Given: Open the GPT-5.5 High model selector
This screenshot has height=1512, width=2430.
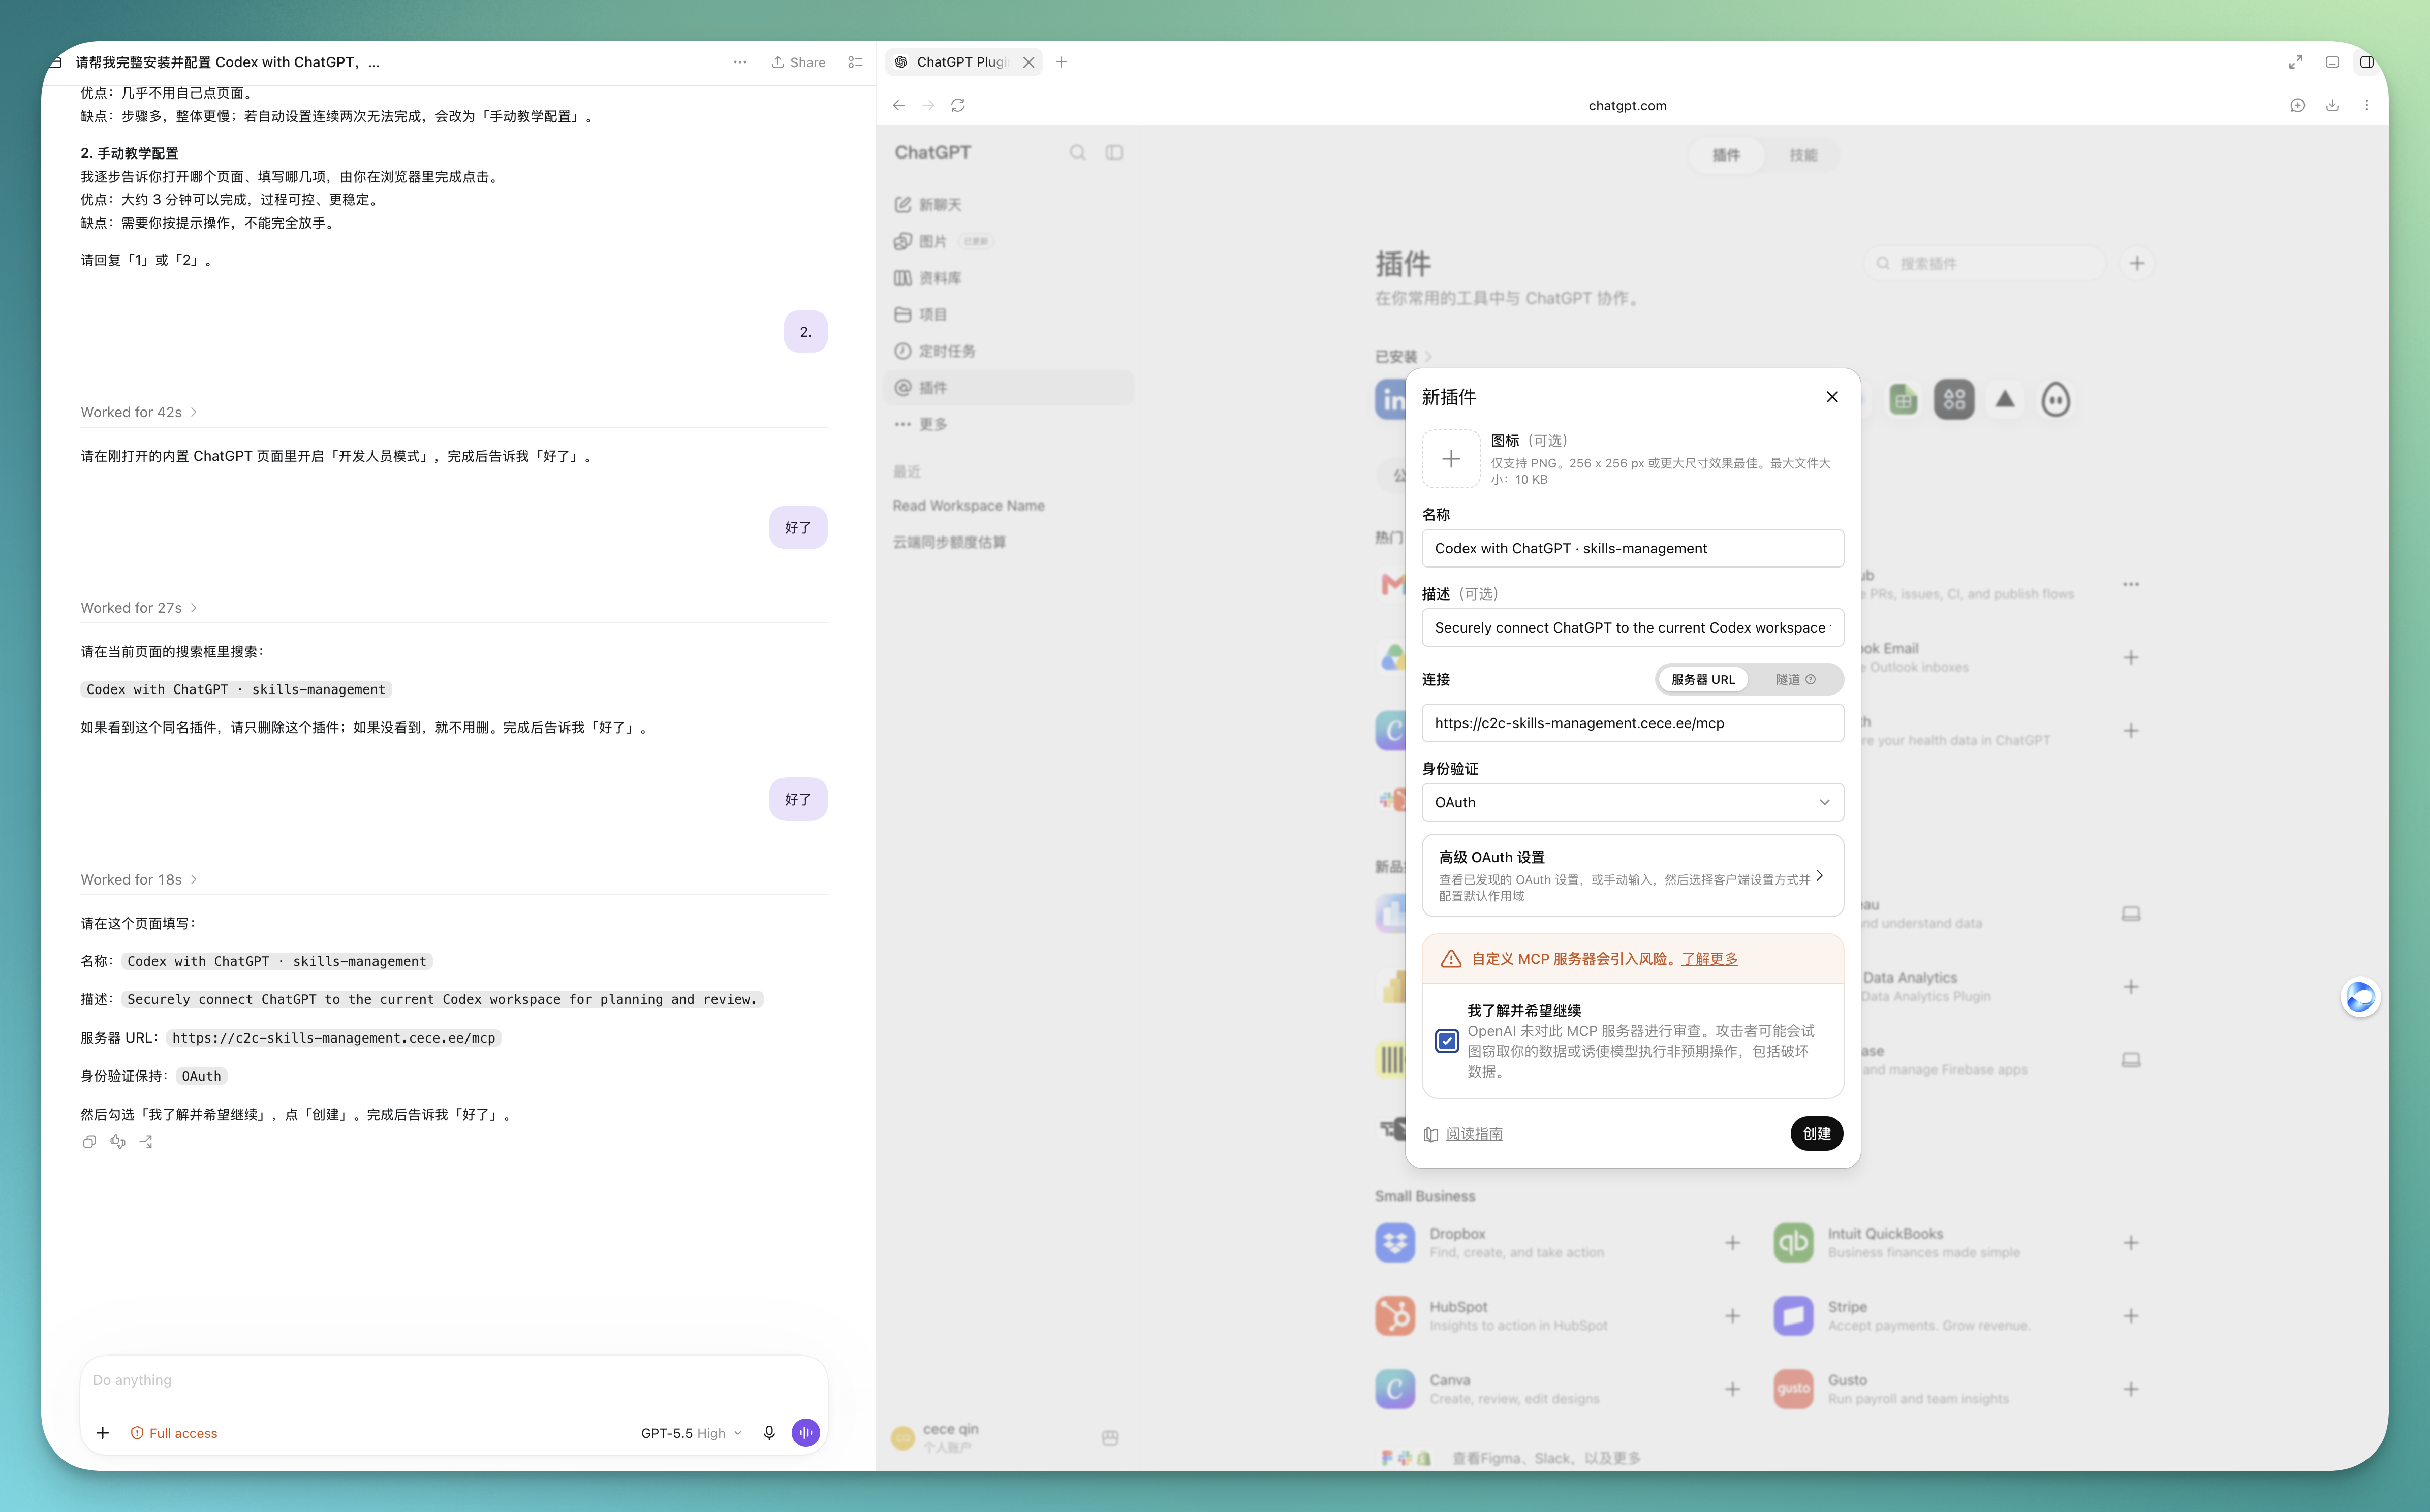Looking at the screenshot, I should click(x=691, y=1433).
